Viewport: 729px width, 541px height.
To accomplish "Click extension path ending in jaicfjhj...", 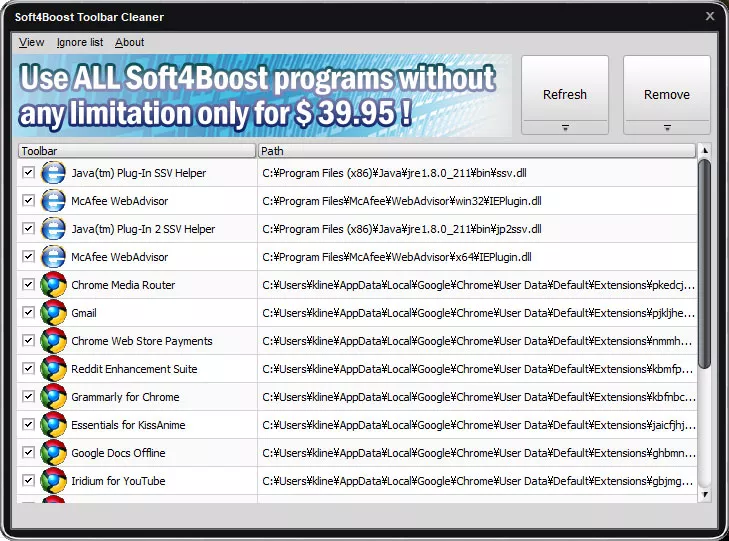I will pos(478,425).
